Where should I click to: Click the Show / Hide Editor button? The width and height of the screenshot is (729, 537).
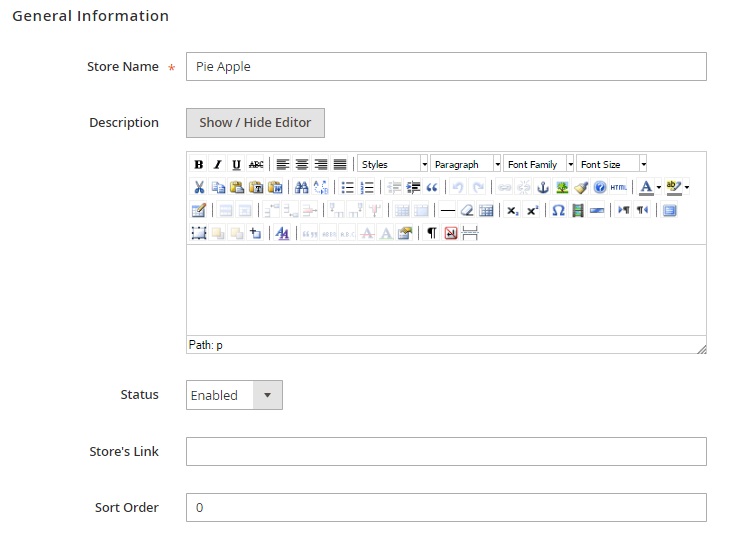255,123
